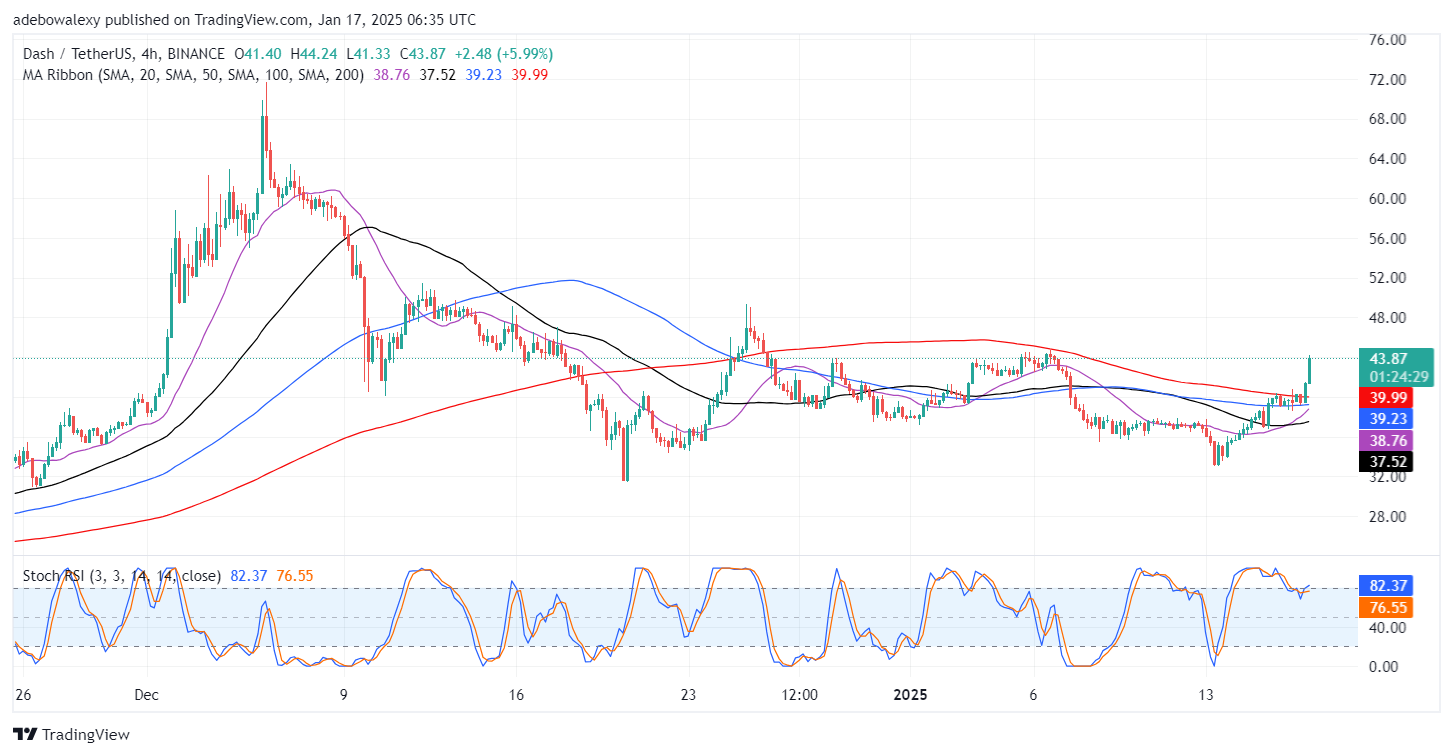Click the red 39.99 SMA 200 price tag
Viewport: 1453px width, 756px height.
click(x=1388, y=399)
